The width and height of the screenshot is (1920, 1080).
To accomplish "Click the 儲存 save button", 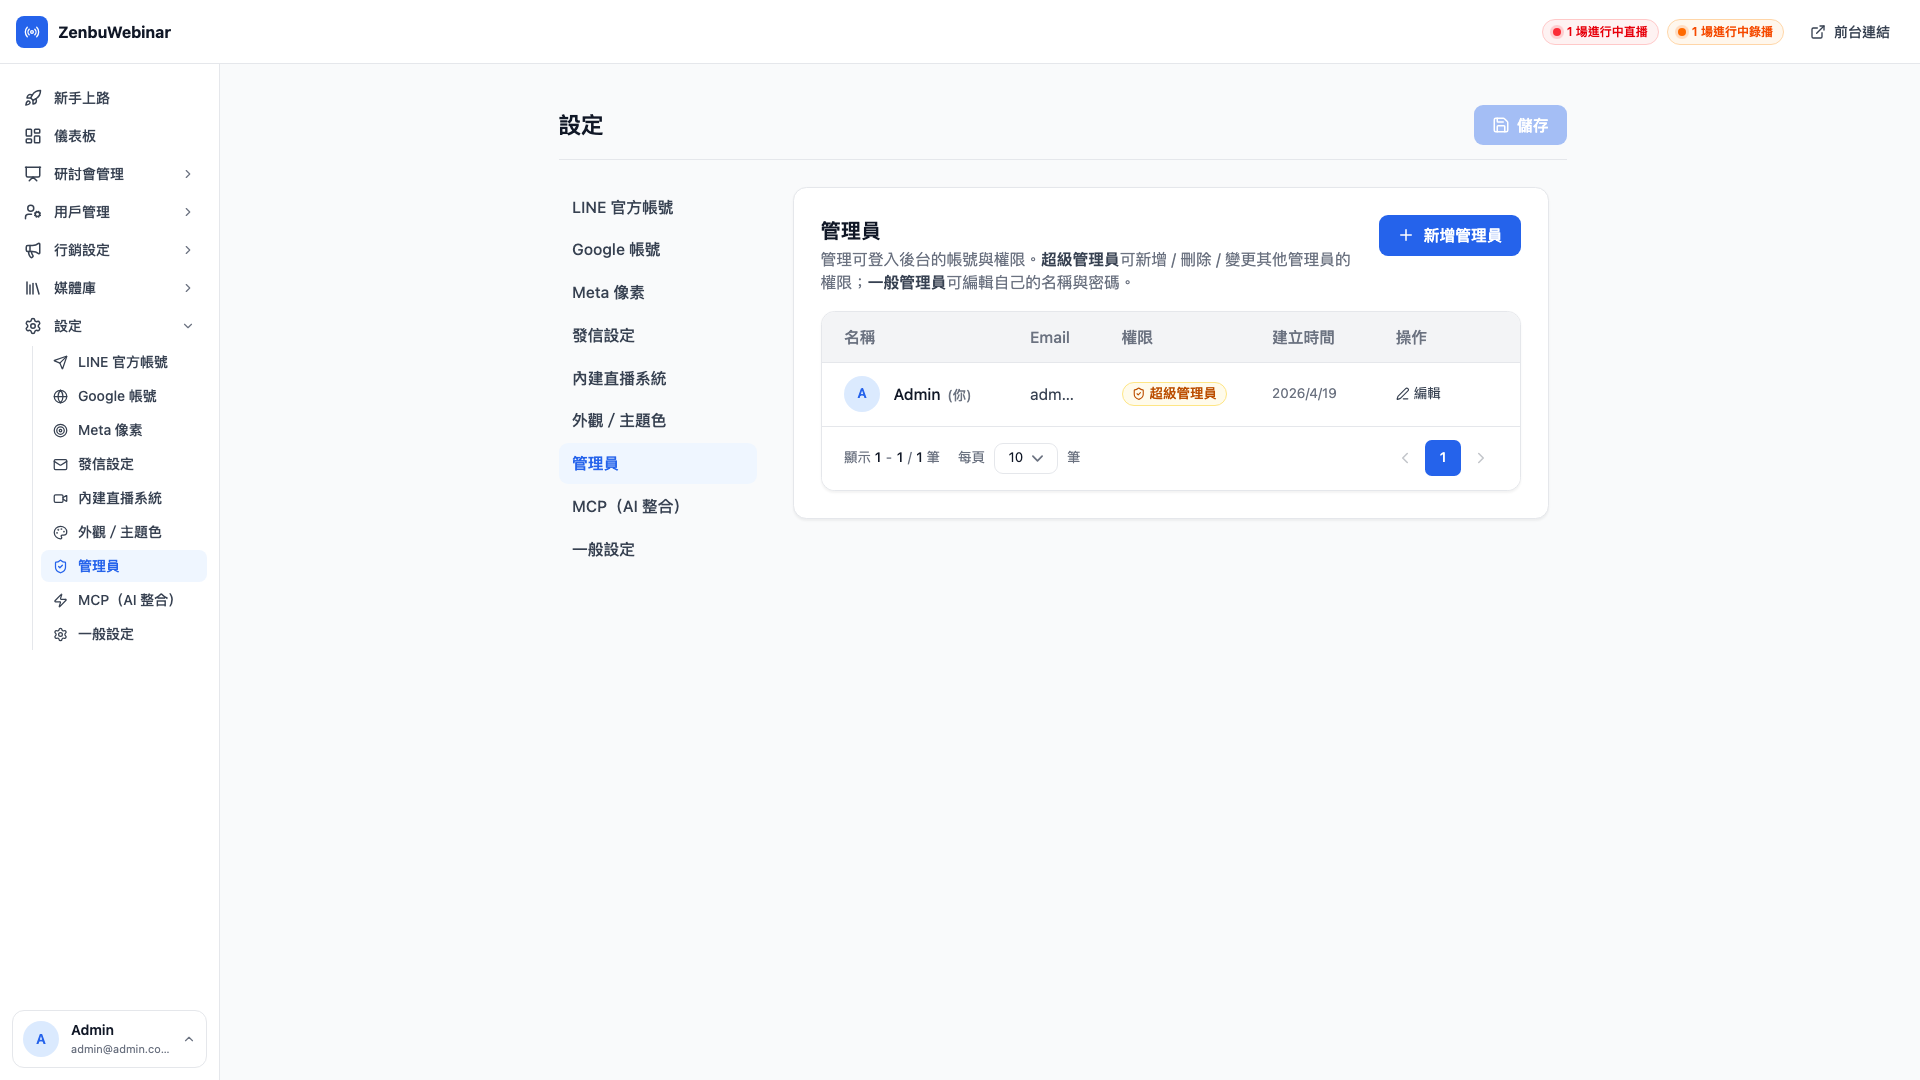I will [1520, 125].
